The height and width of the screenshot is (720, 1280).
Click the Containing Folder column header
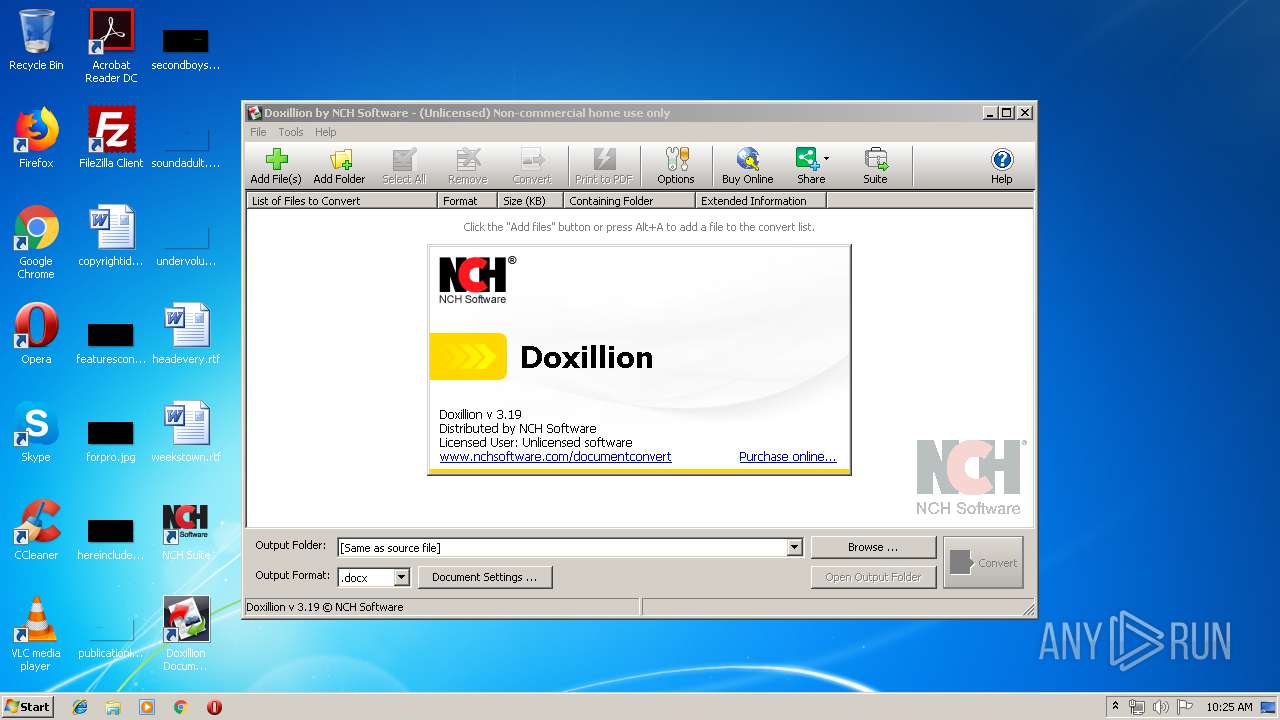coord(630,201)
